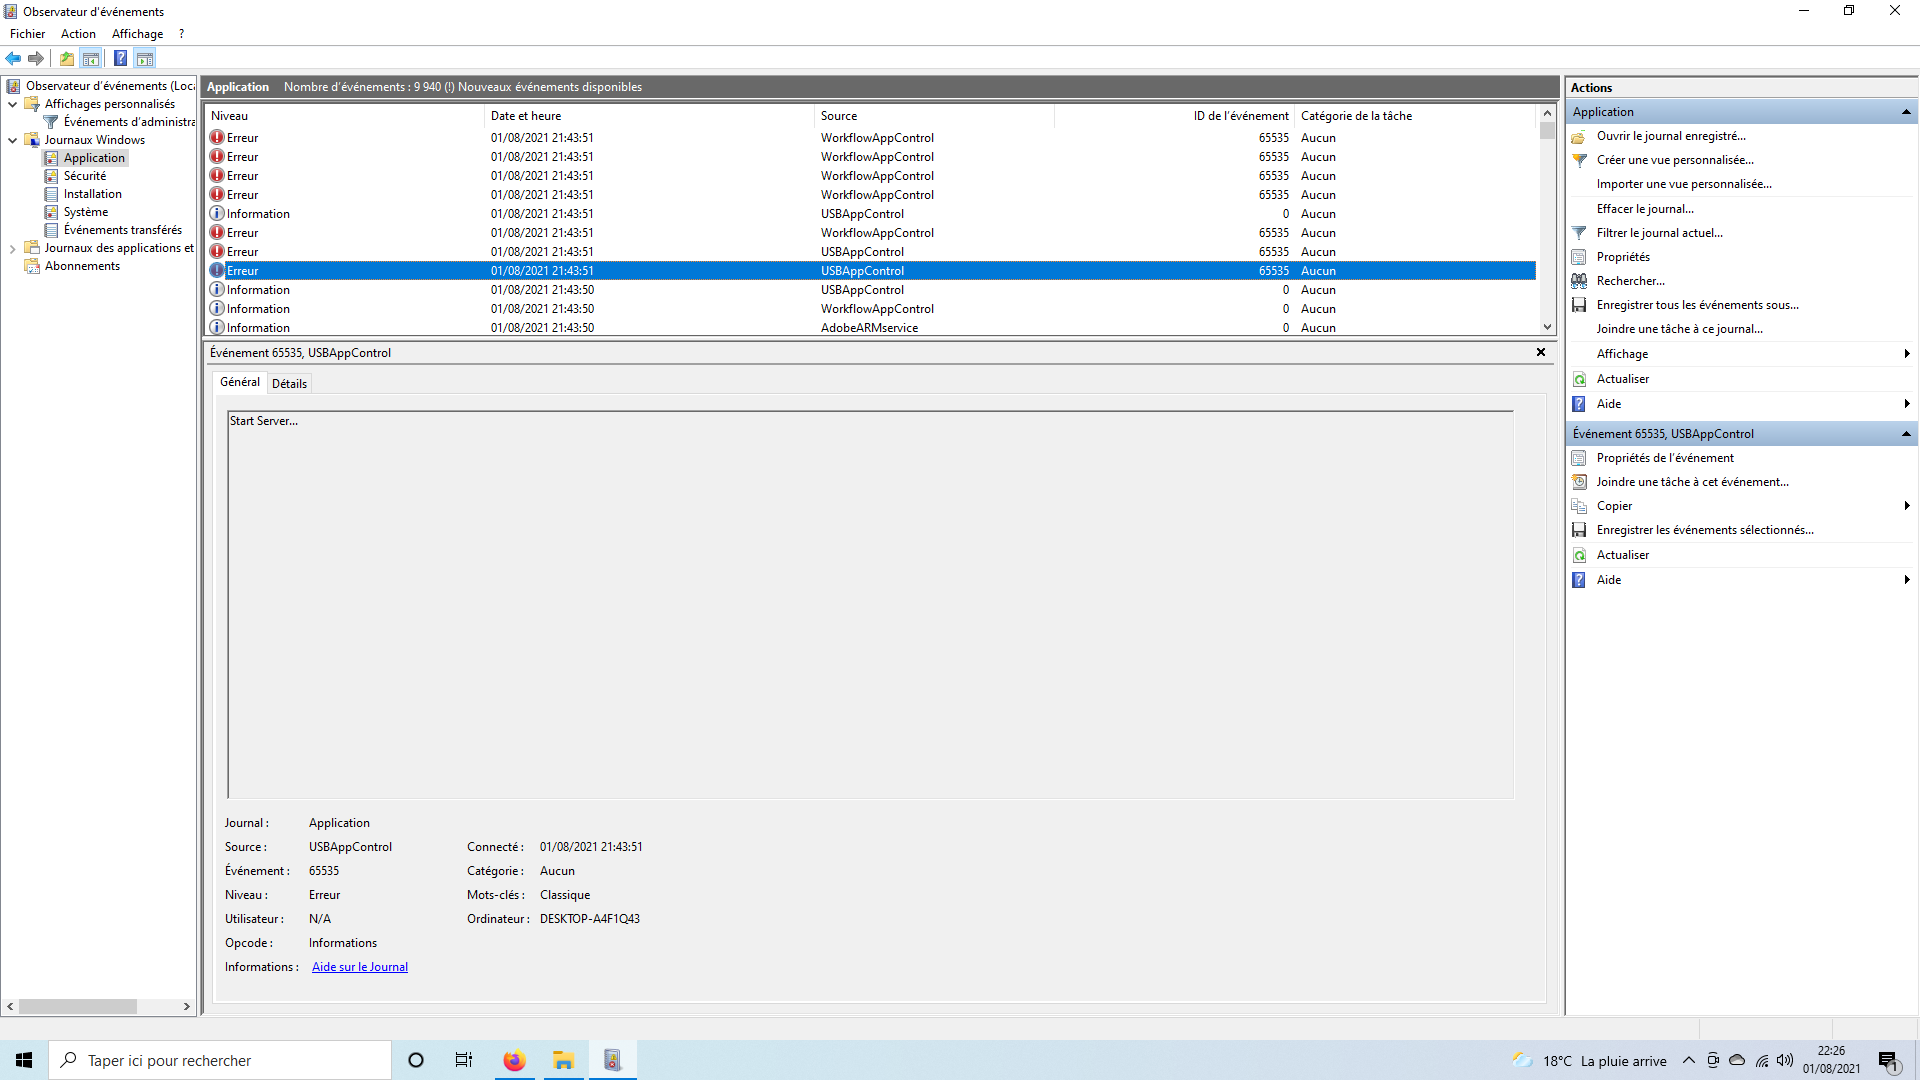Click Effacer le journal action
Image resolution: width=1920 pixels, height=1080 pixels.
(1645, 209)
